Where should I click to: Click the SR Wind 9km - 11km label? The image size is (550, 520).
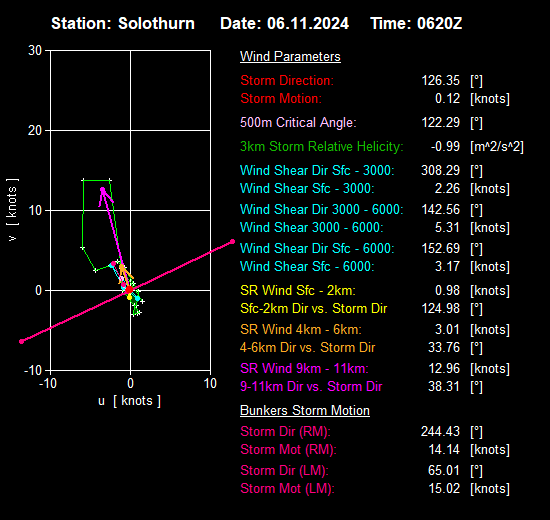pyautogui.click(x=304, y=368)
